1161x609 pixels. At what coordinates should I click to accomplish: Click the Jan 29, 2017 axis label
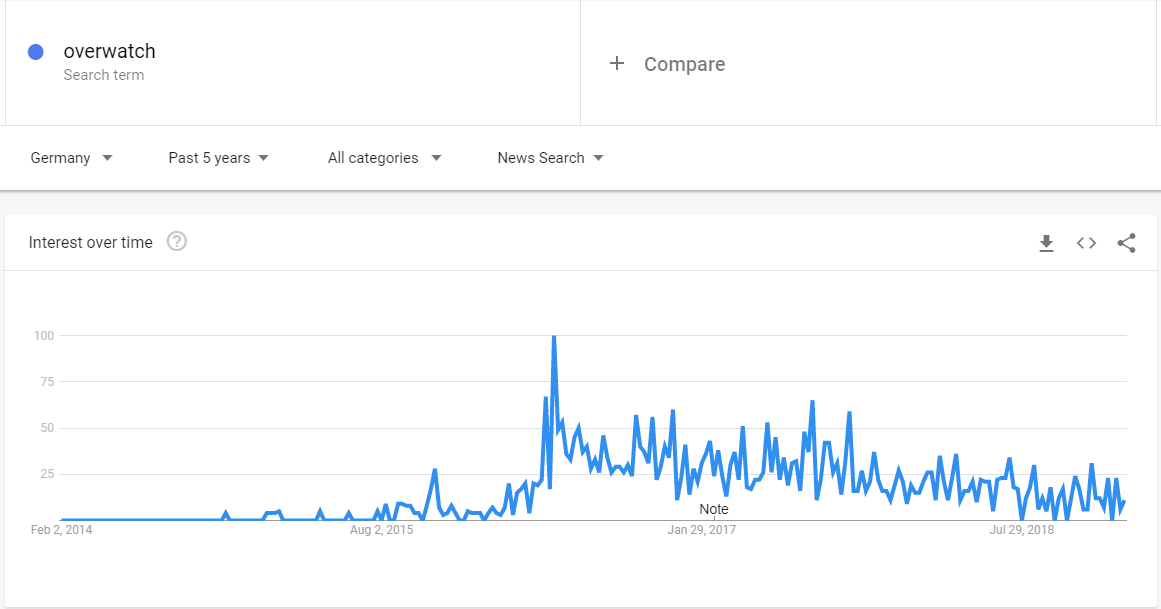tap(701, 530)
